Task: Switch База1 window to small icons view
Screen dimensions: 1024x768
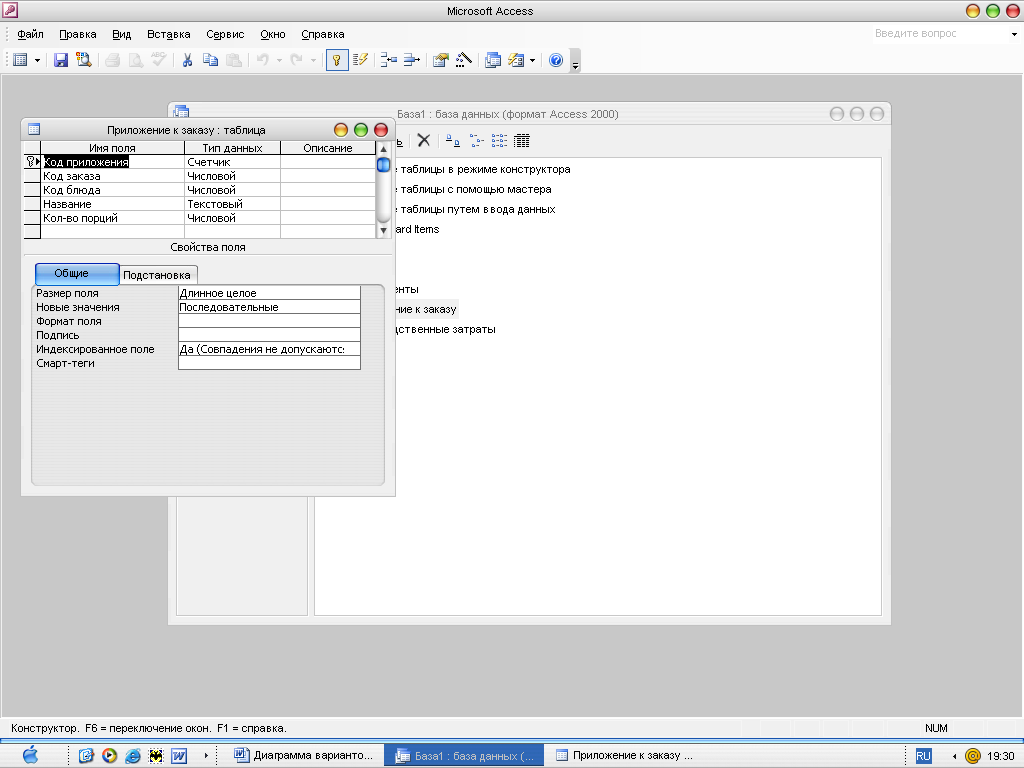Action: (476, 140)
